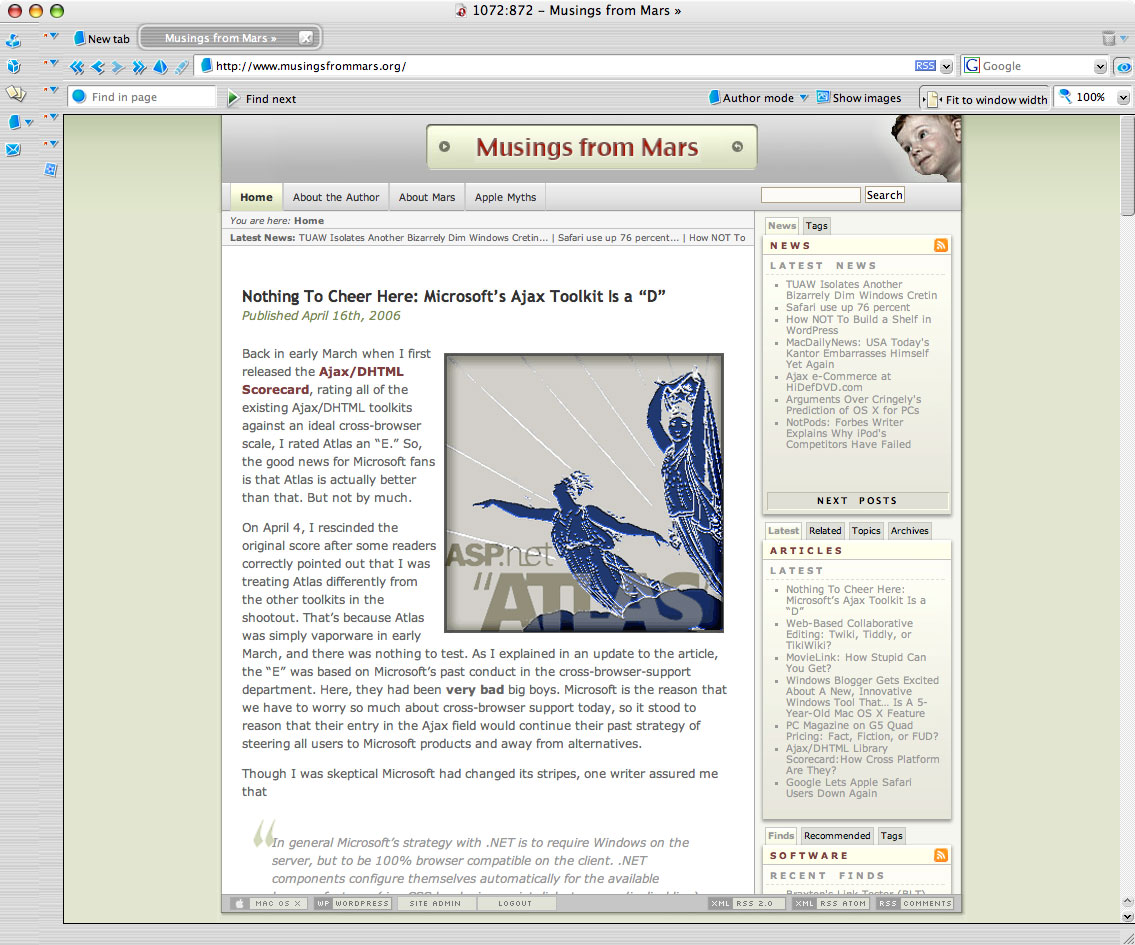Click the website Search button
Screen dimensions: 1135x945
(x=885, y=195)
